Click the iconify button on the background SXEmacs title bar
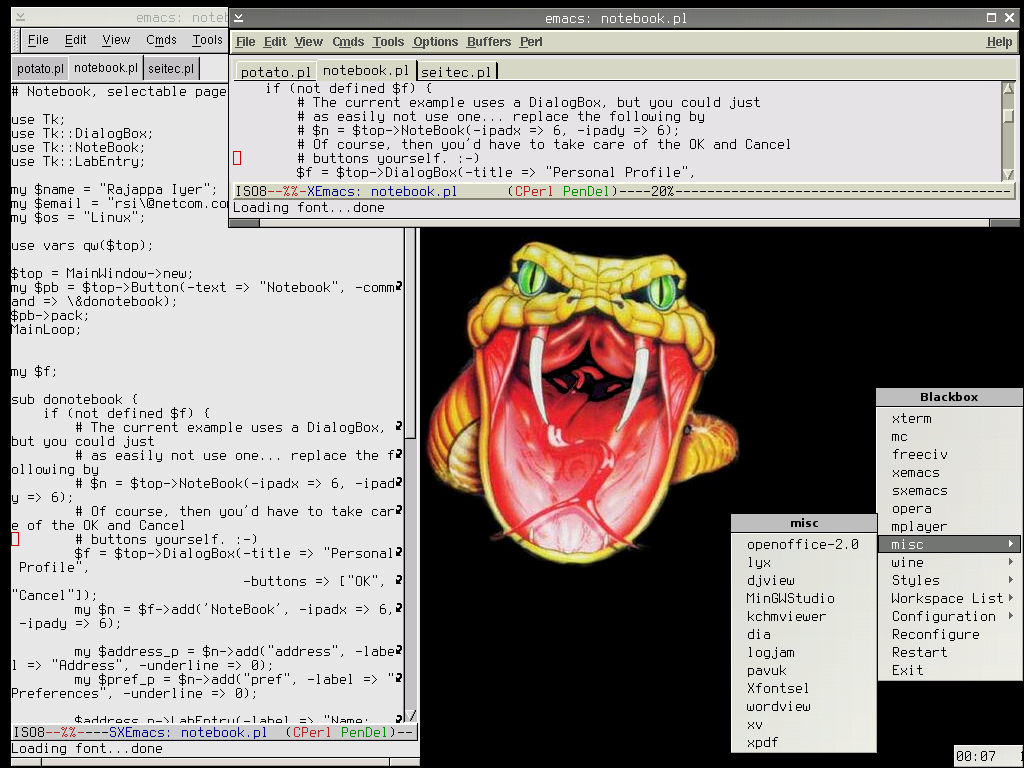Screen dimensions: 1024x768 [x=20, y=18]
